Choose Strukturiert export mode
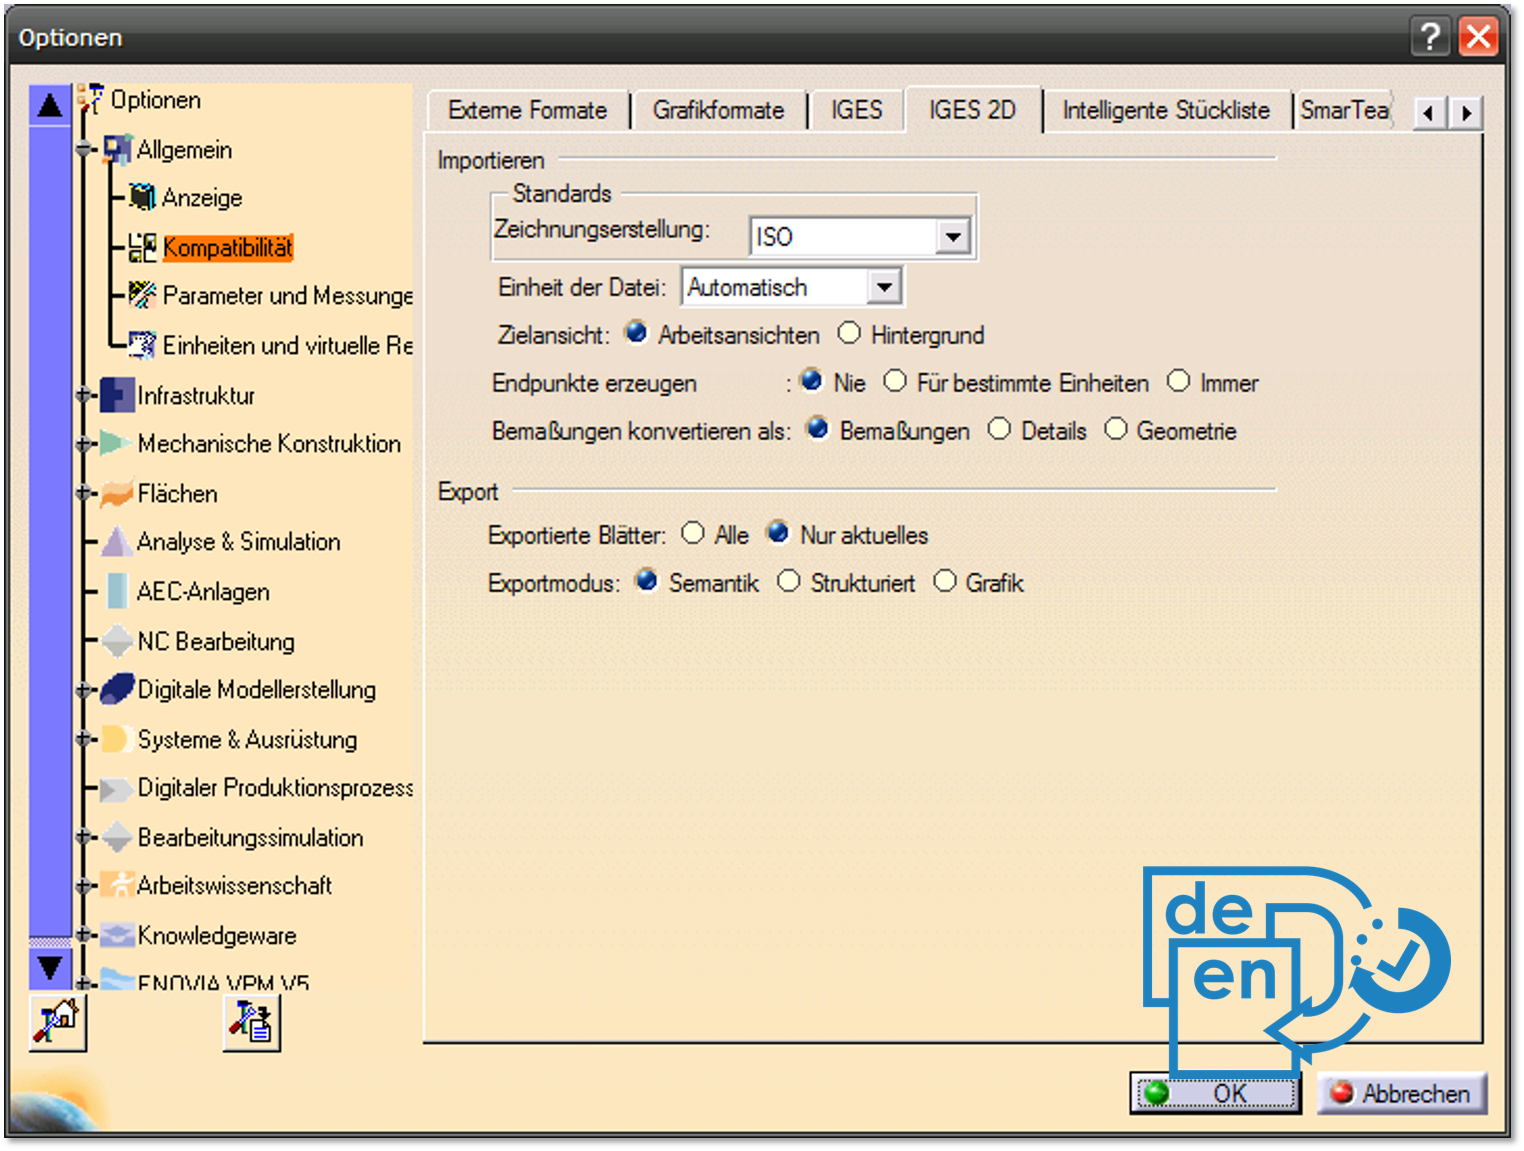The height and width of the screenshot is (1151, 1524). [789, 582]
